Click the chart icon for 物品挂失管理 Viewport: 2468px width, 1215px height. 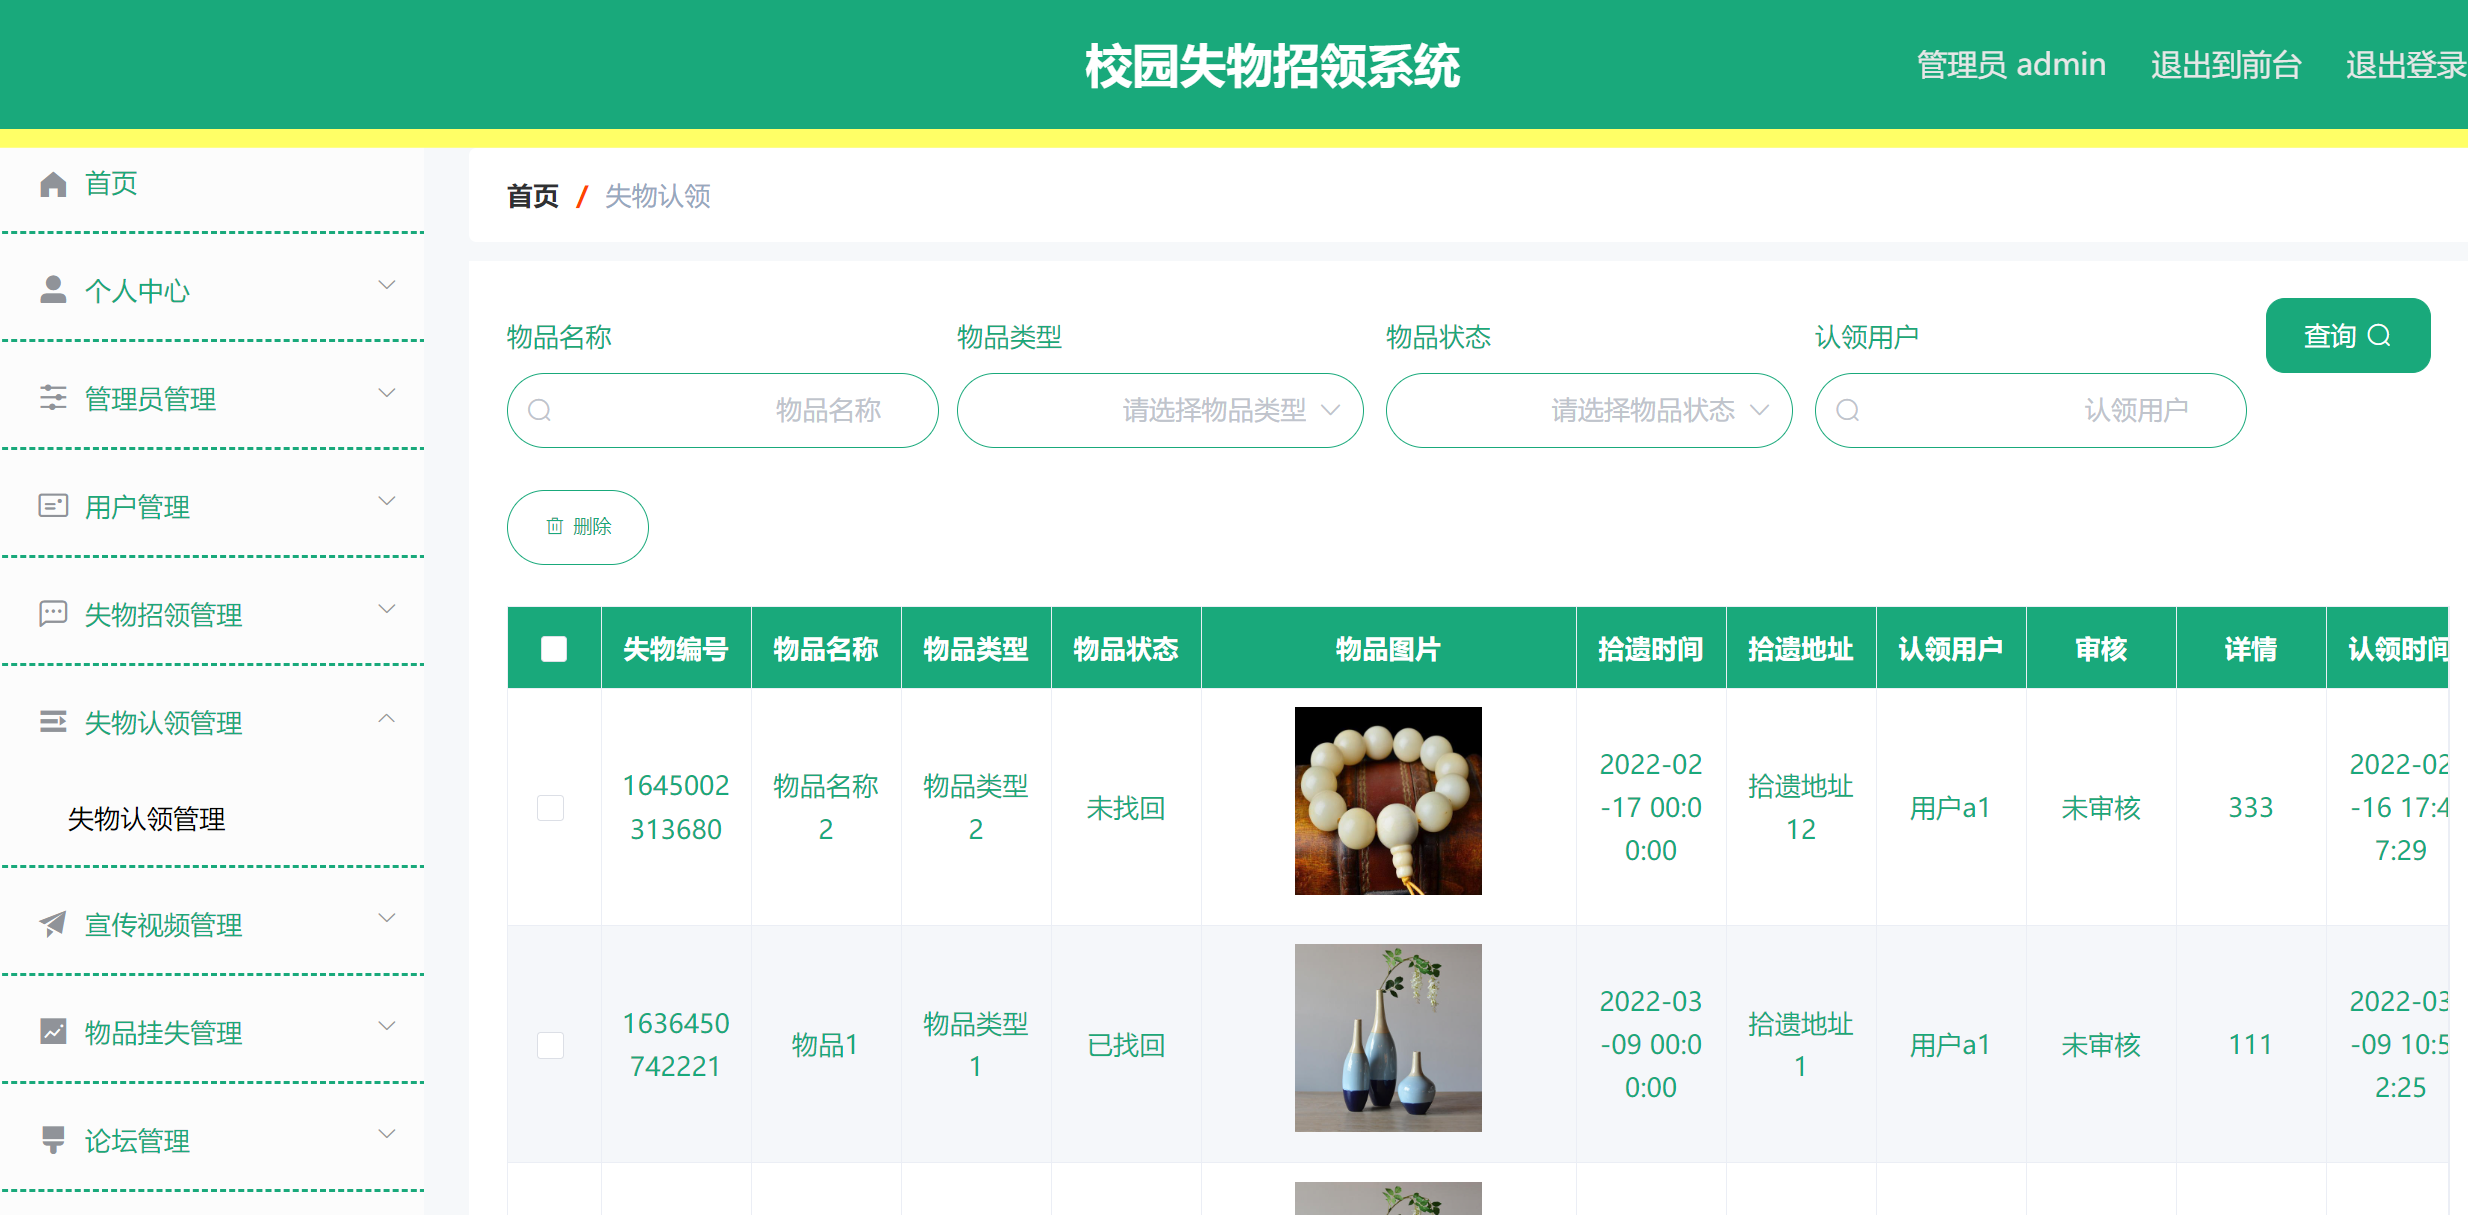click(x=52, y=1031)
